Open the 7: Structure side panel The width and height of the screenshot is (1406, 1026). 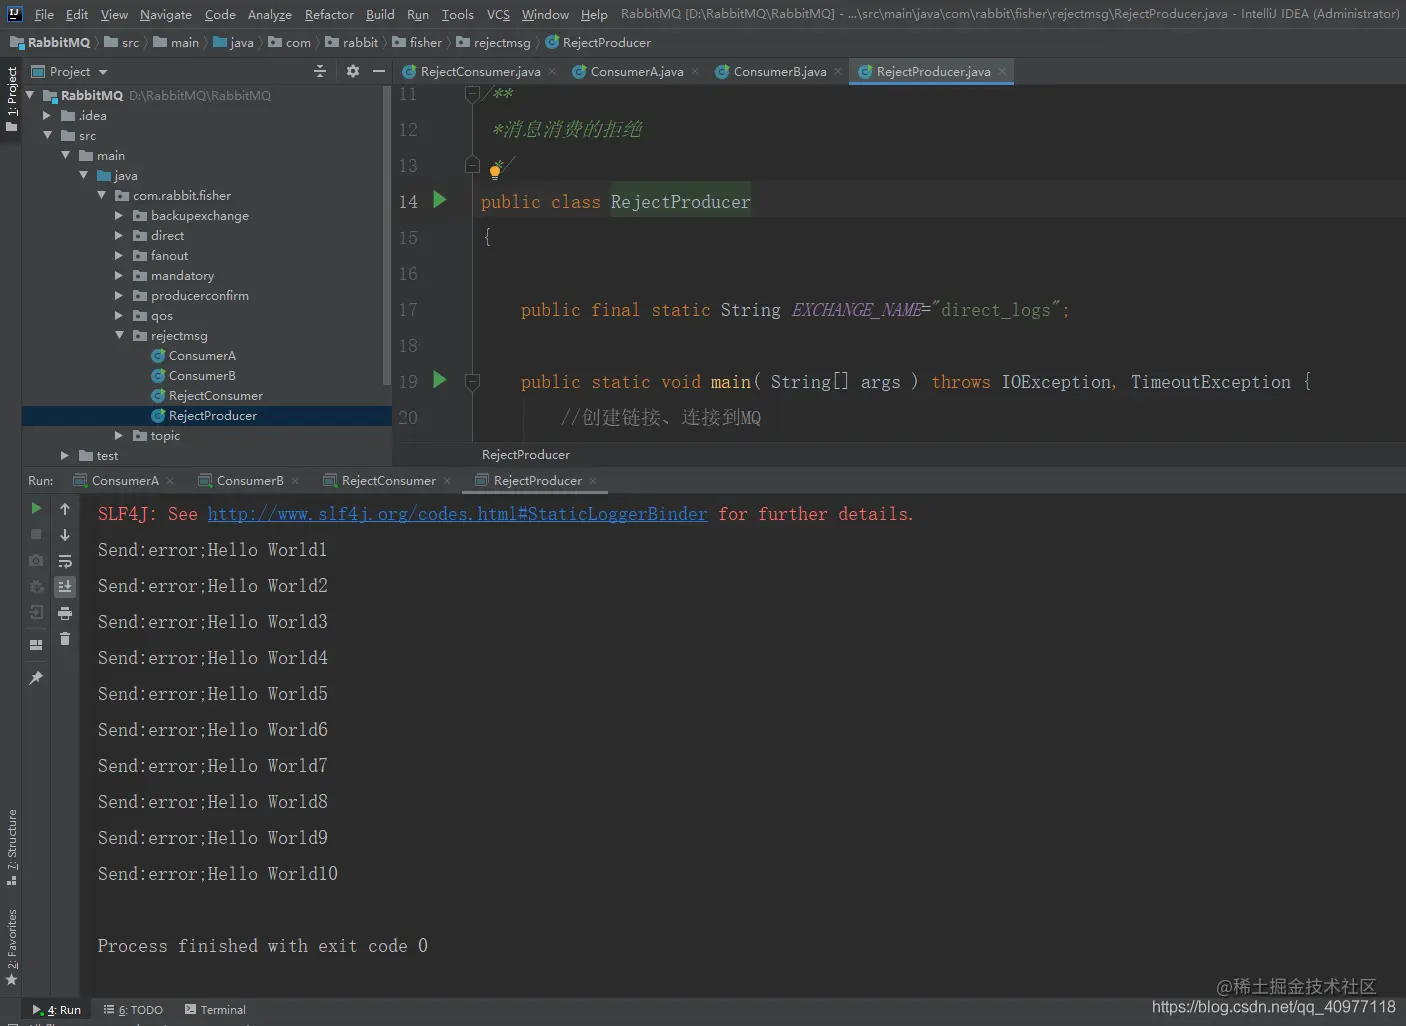[x=11, y=847]
